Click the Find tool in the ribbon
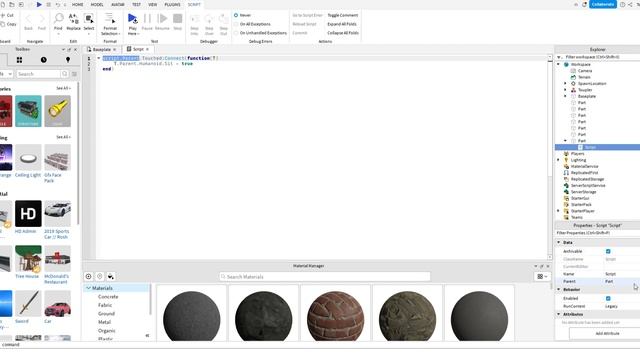 pyautogui.click(x=58, y=22)
